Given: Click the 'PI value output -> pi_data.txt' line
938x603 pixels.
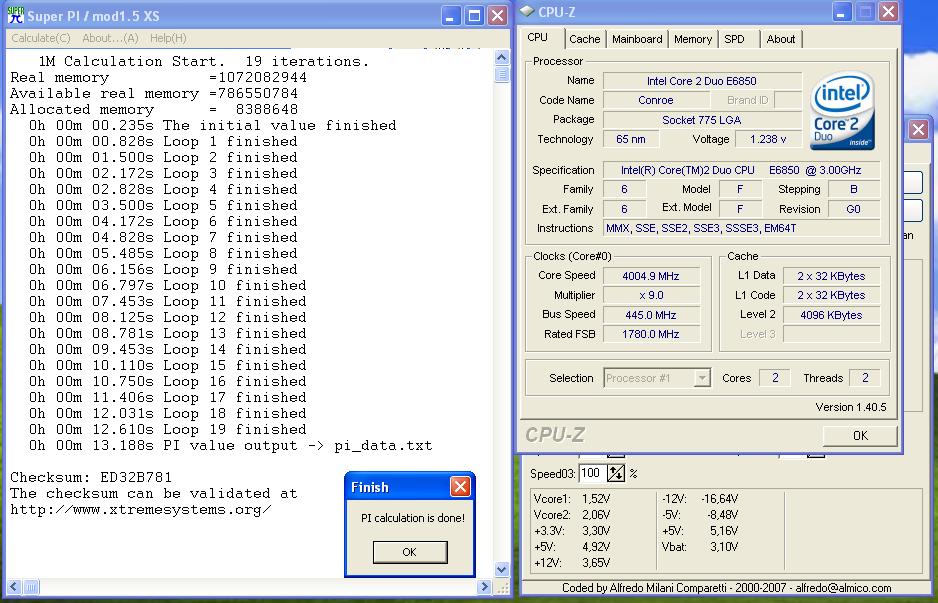Looking at the screenshot, I should click(230, 446).
